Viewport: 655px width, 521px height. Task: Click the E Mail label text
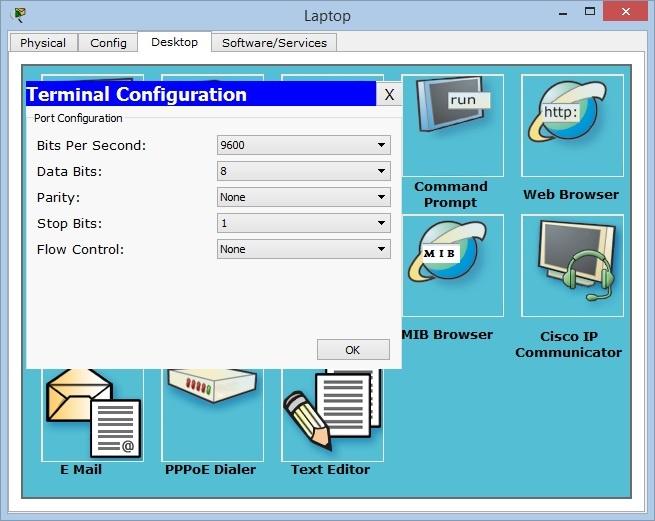pyautogui.click(x=81, y=469)
